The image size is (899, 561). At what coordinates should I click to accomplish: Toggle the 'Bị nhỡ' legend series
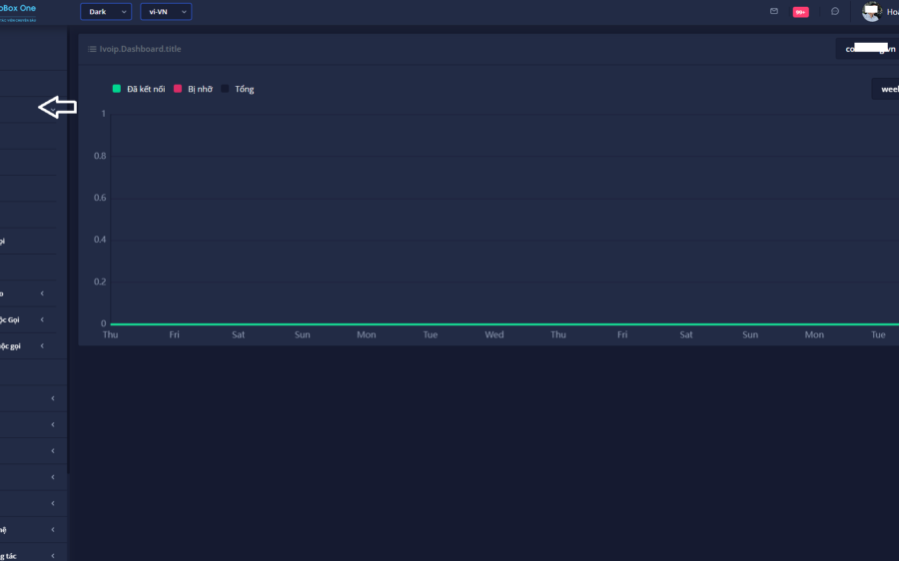point(199,89)
